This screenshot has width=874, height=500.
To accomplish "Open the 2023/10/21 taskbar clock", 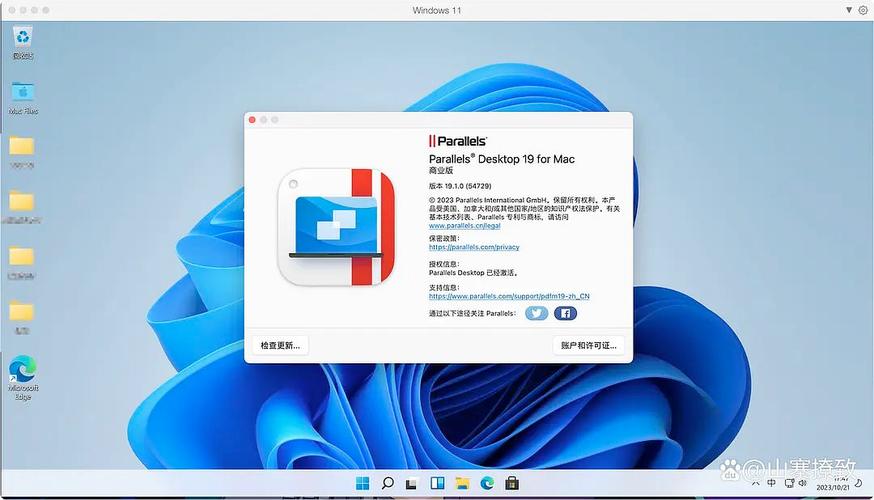I will pos(833,483).
